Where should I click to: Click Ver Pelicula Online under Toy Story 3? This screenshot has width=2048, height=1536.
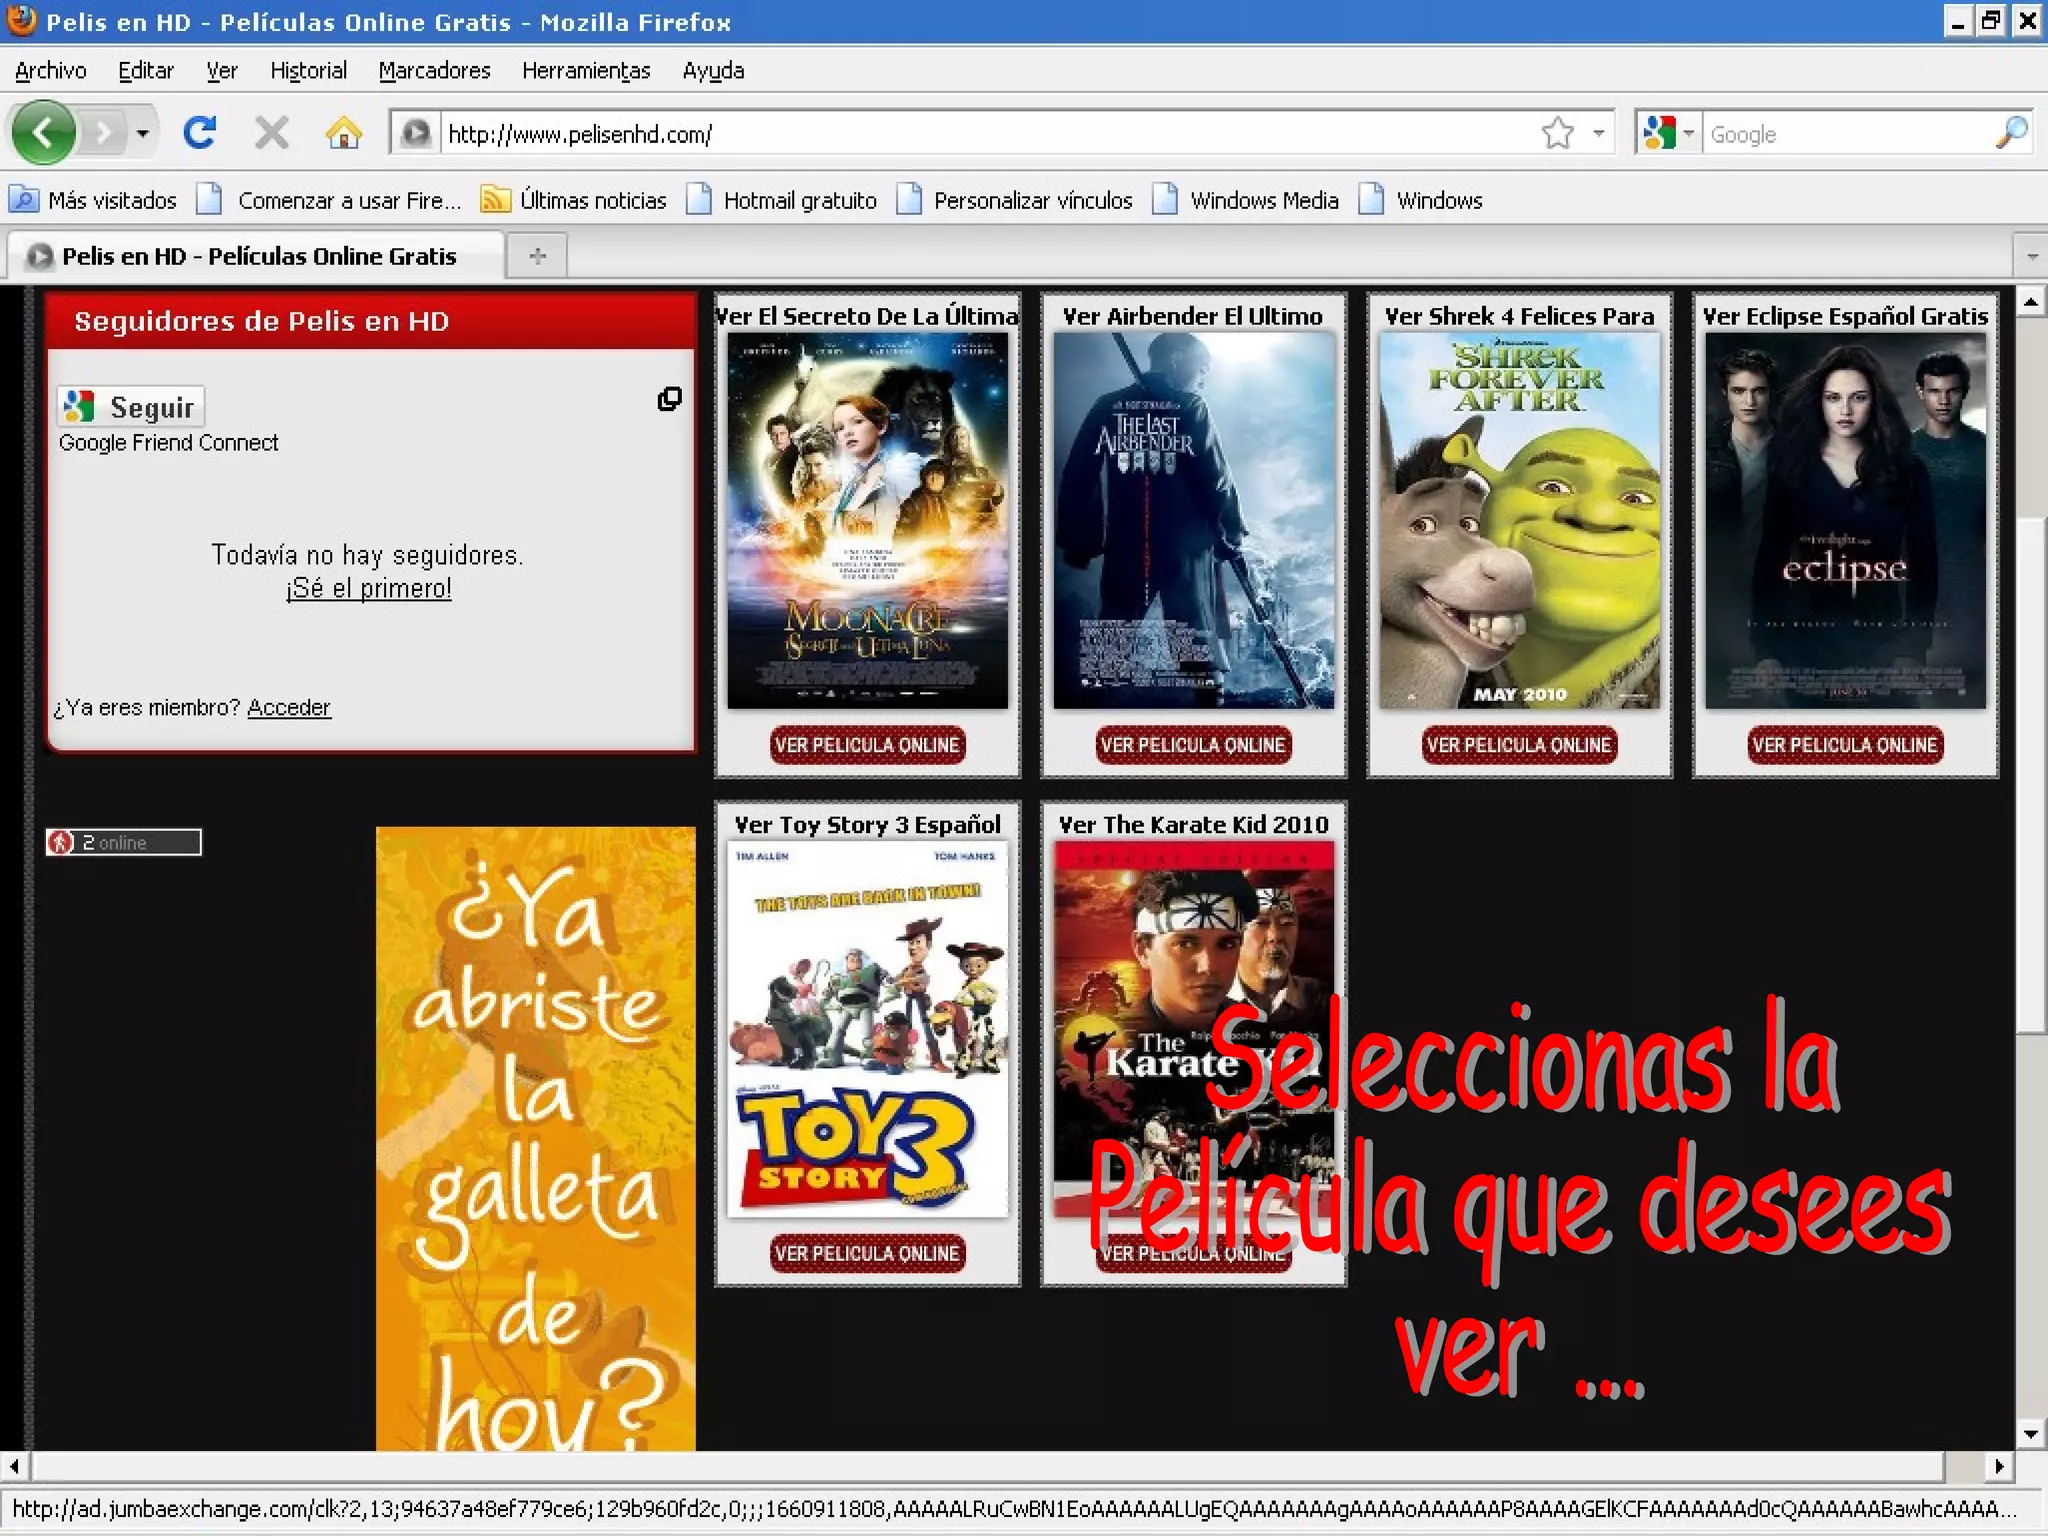click(867, 1253)
